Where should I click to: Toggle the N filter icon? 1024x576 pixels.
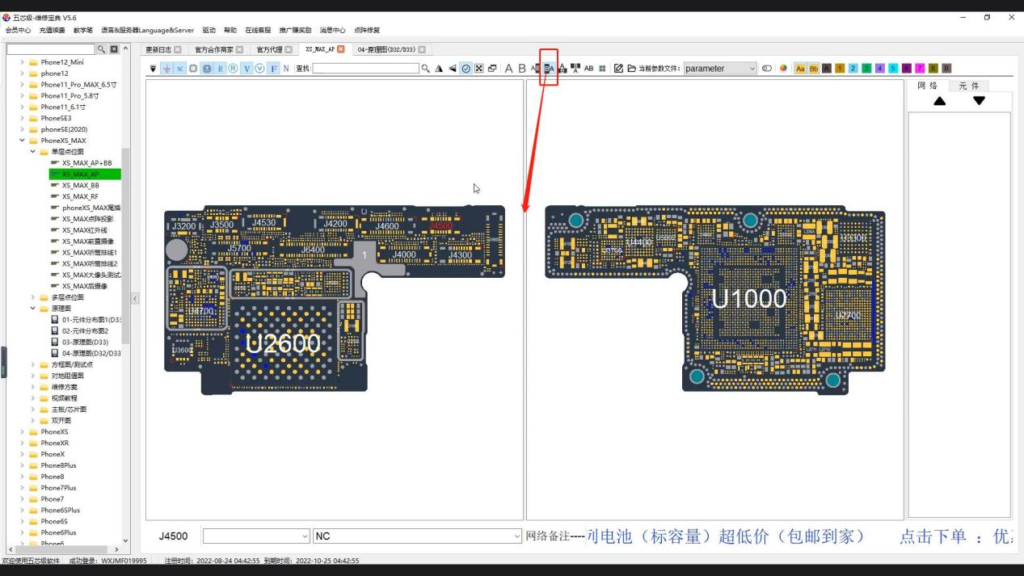[286, 68]
